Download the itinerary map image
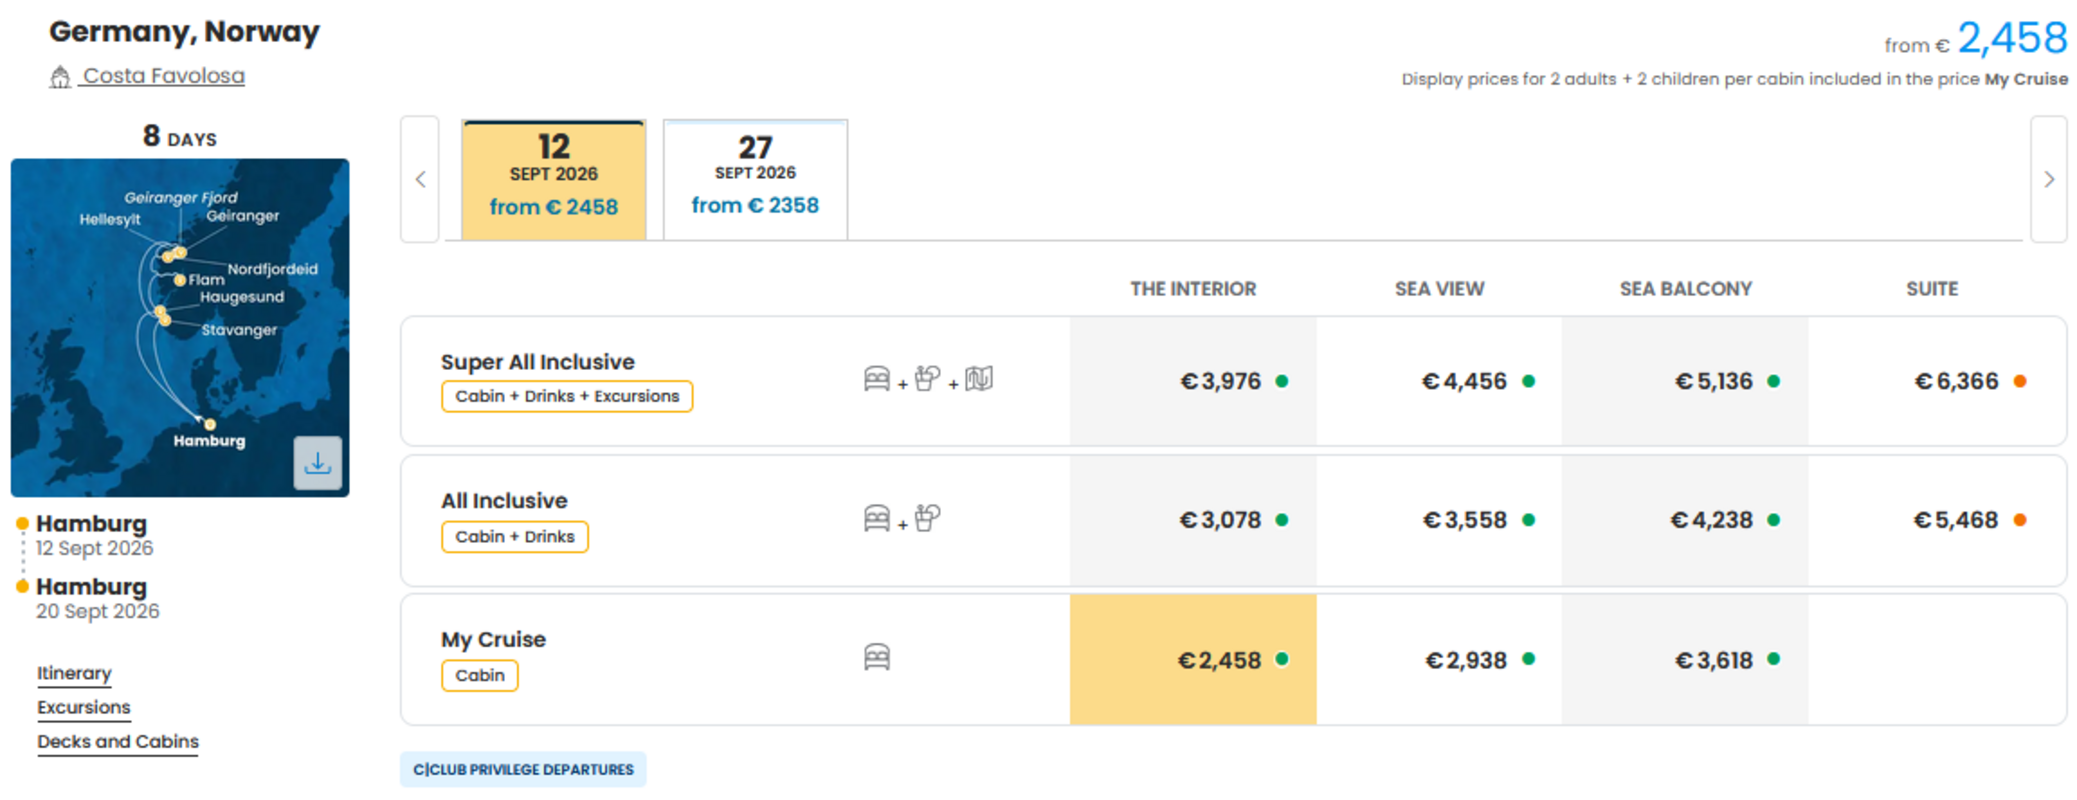This screenshot has height=800, width=2077. (317, 463)
